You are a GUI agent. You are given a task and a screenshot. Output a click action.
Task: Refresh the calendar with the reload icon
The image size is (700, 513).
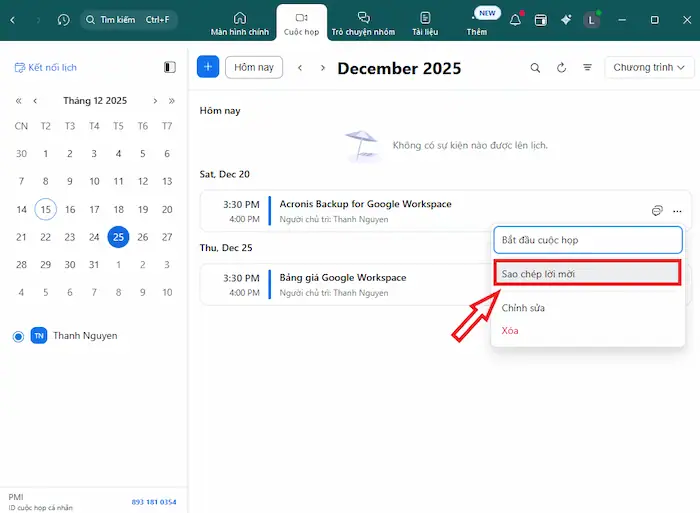[x=561, y=68]
